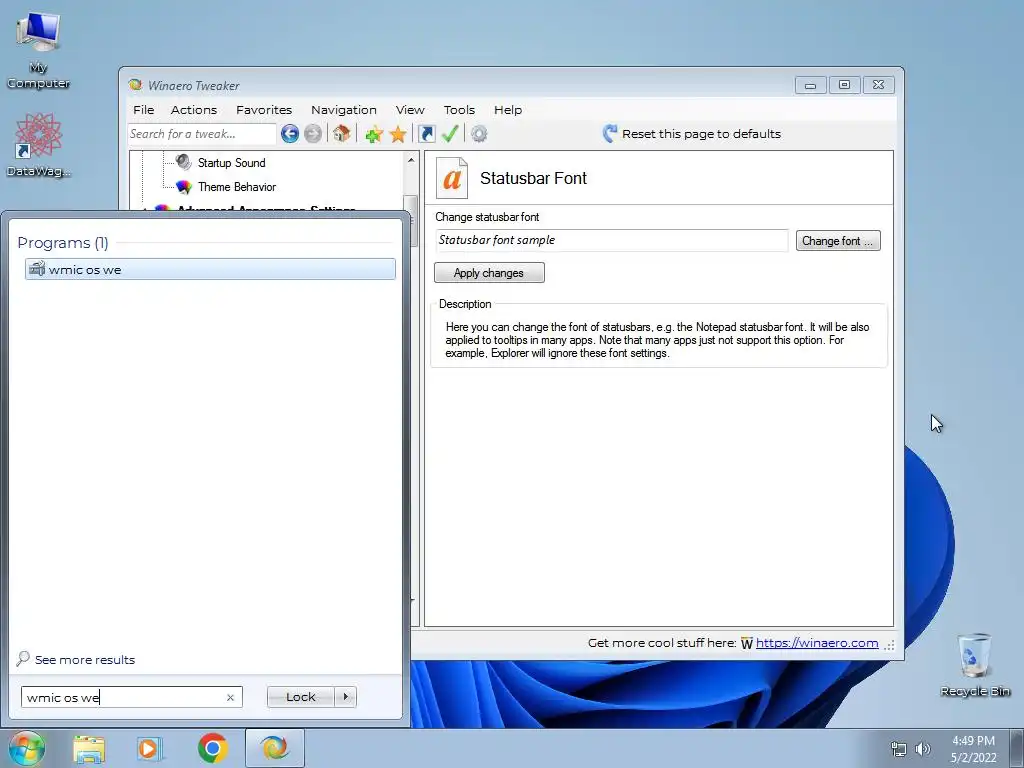The width and height of the screenshot is (1024, 768).
Task: Open the Favorites menu
Action: [264, 110]
